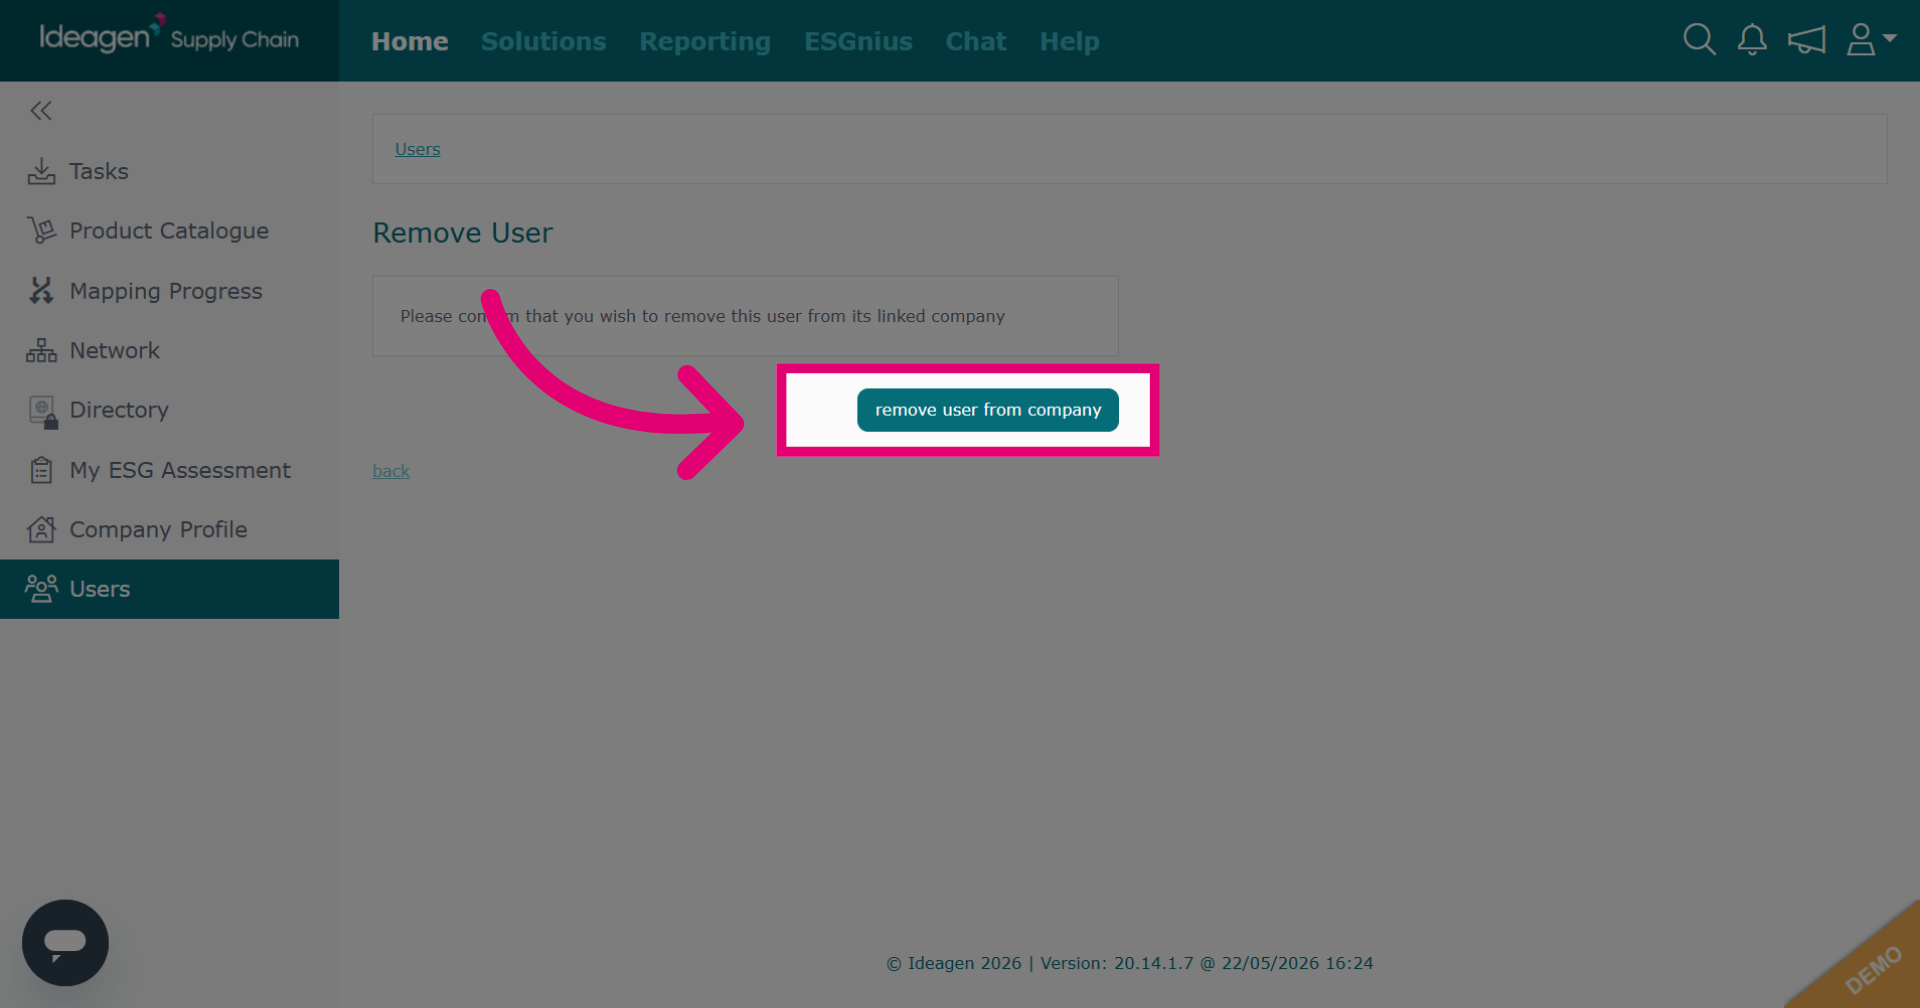This screenshot has height=1008, width=1920.
Task: Click the Product Catalogue icon
Action: point(41,231)
